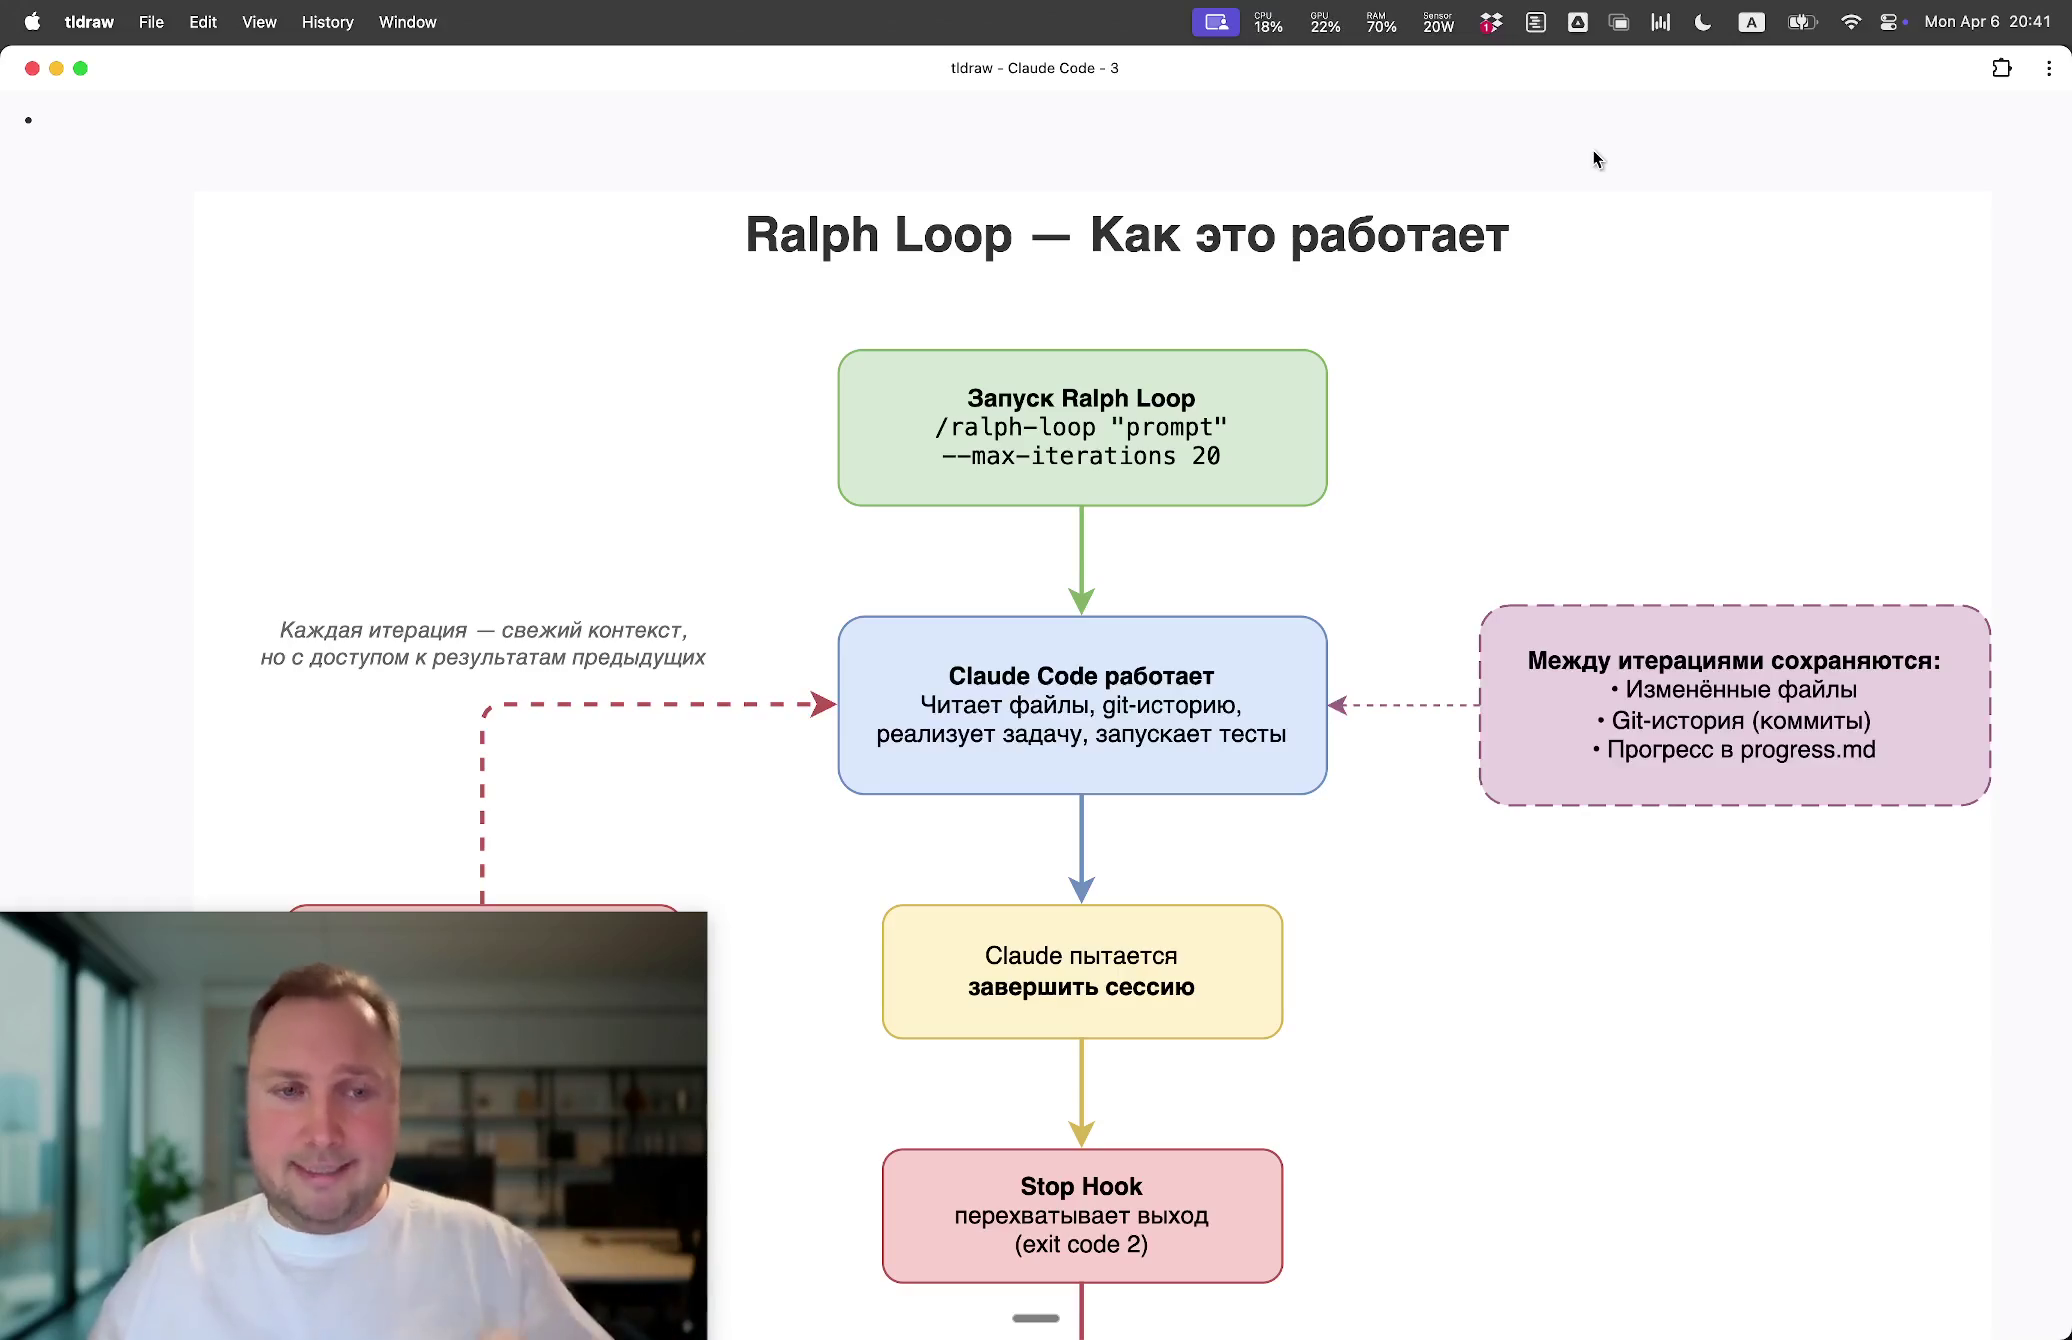Click the purple screen-sharing menu bar icon
2072x1340 pixels.
click(1216, 22)
